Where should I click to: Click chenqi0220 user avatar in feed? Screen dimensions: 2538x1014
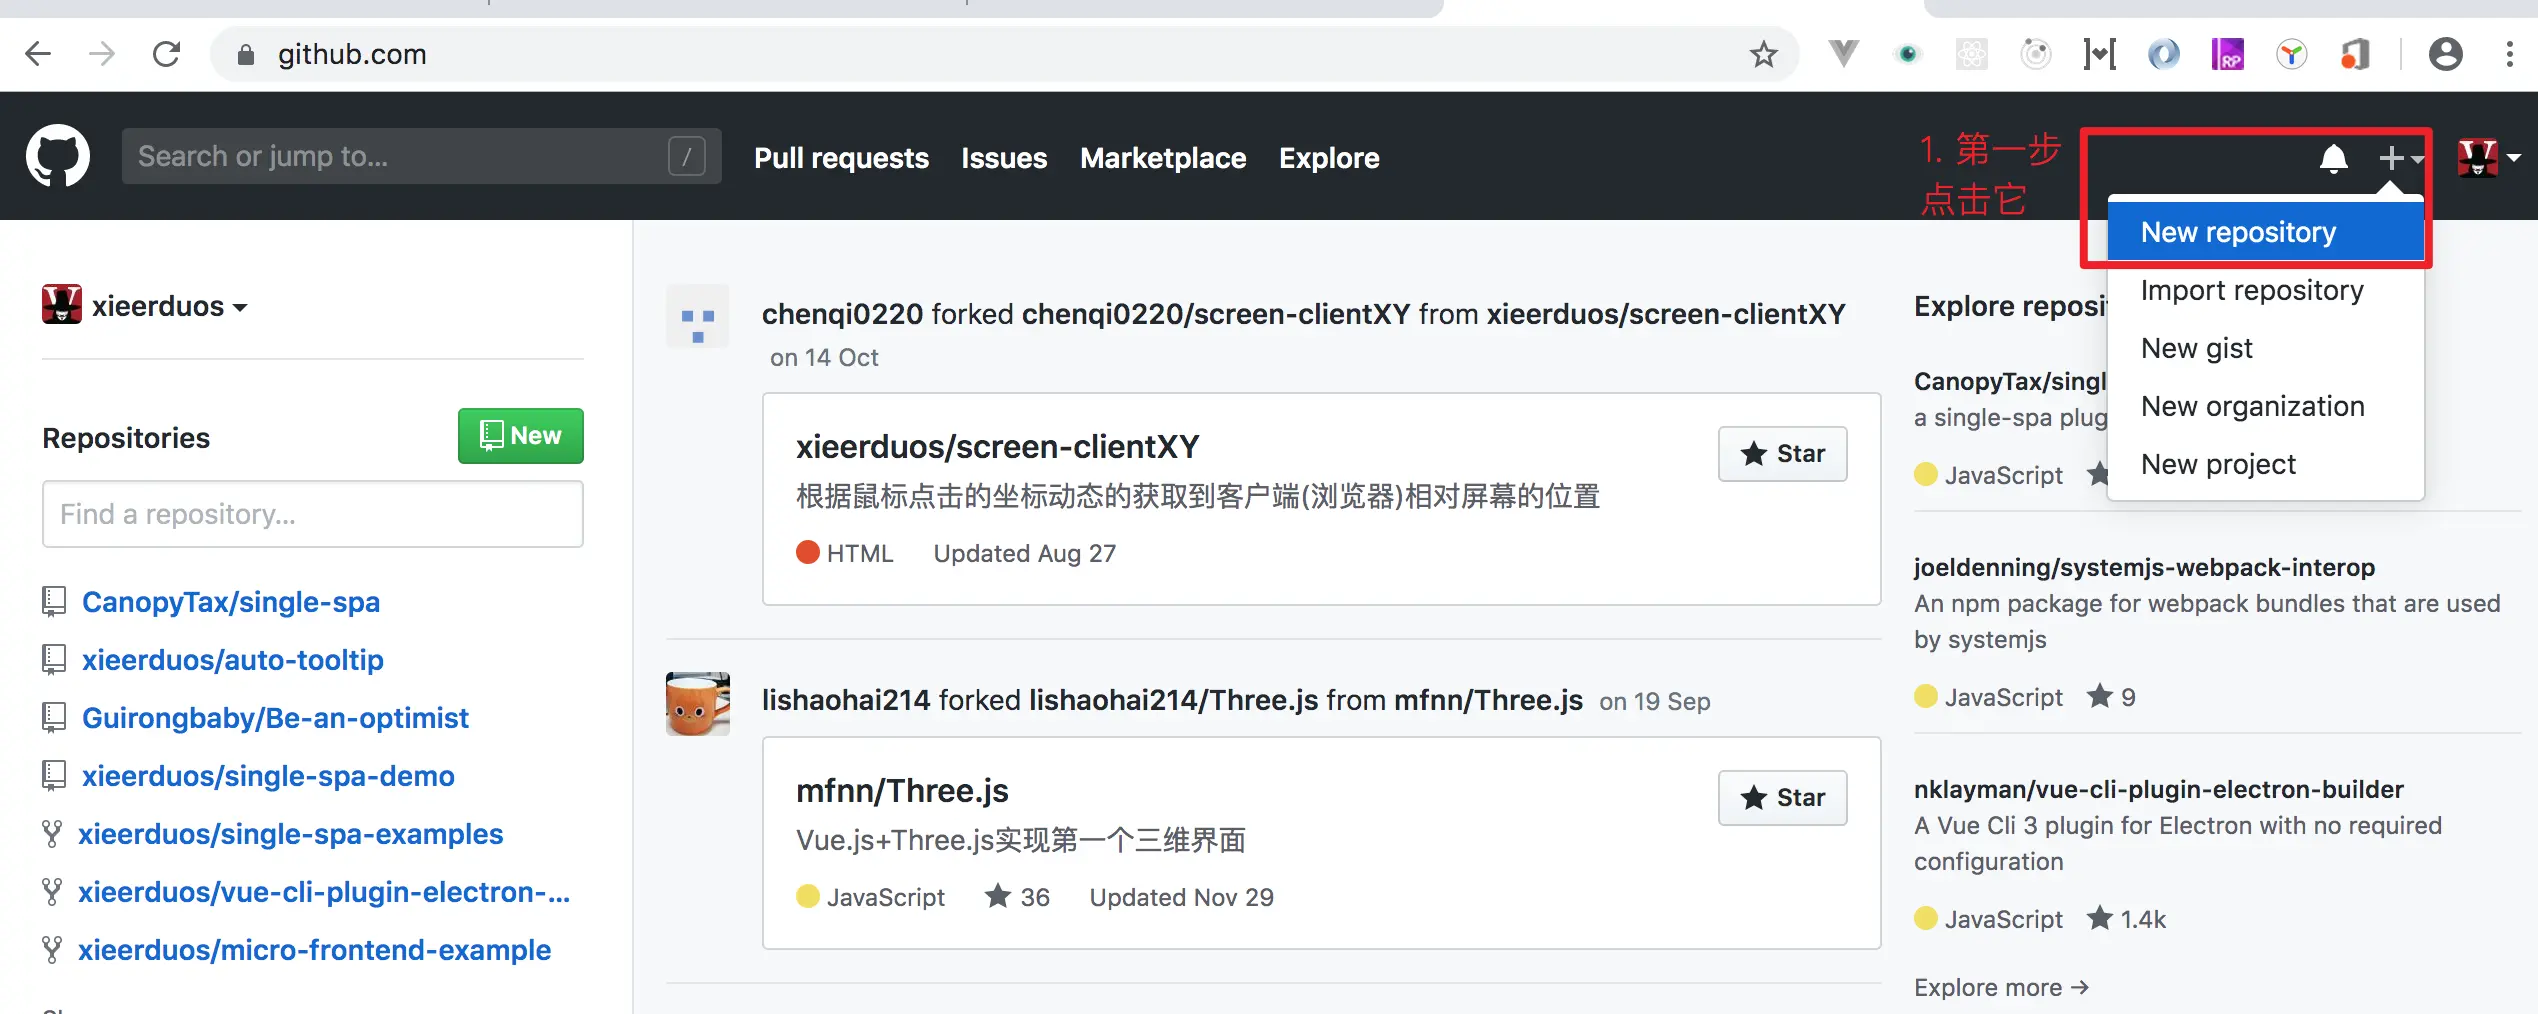coord(698,316)
